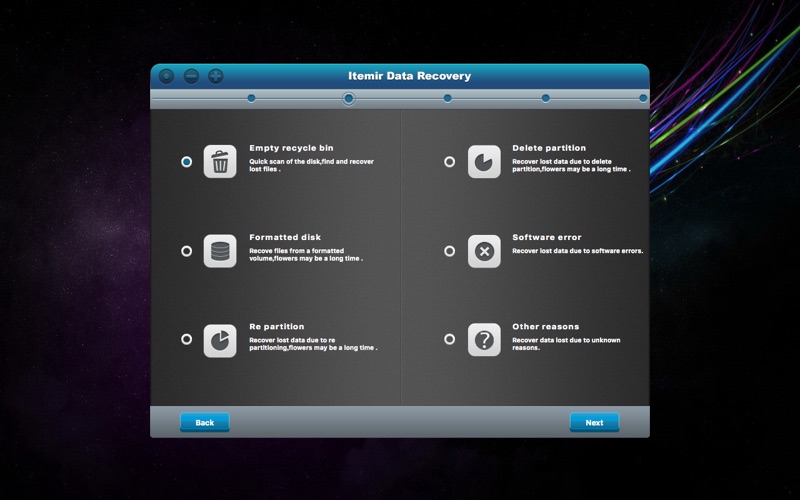The height and width of the screenshot is (500, 800).
Task: Click the Delete partition pie icon
Action: click(484, 161)
